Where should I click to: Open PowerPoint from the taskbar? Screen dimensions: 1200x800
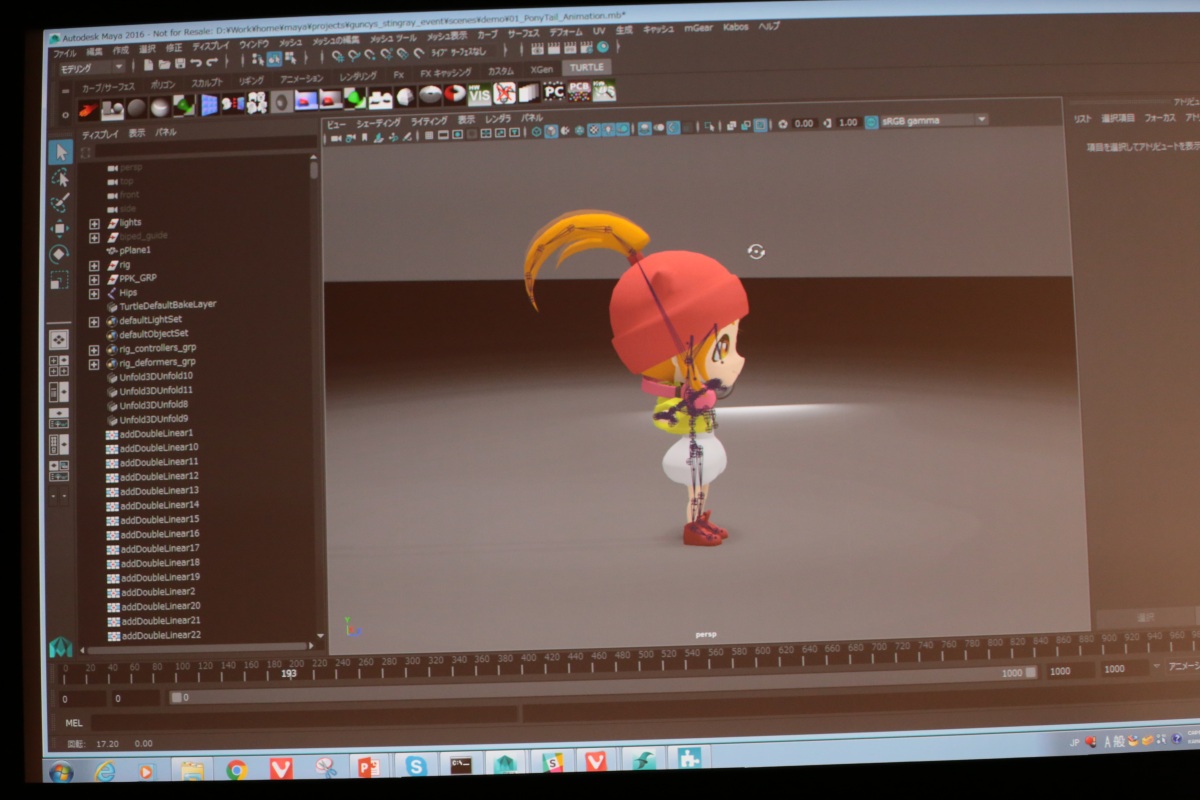(369, 767)
